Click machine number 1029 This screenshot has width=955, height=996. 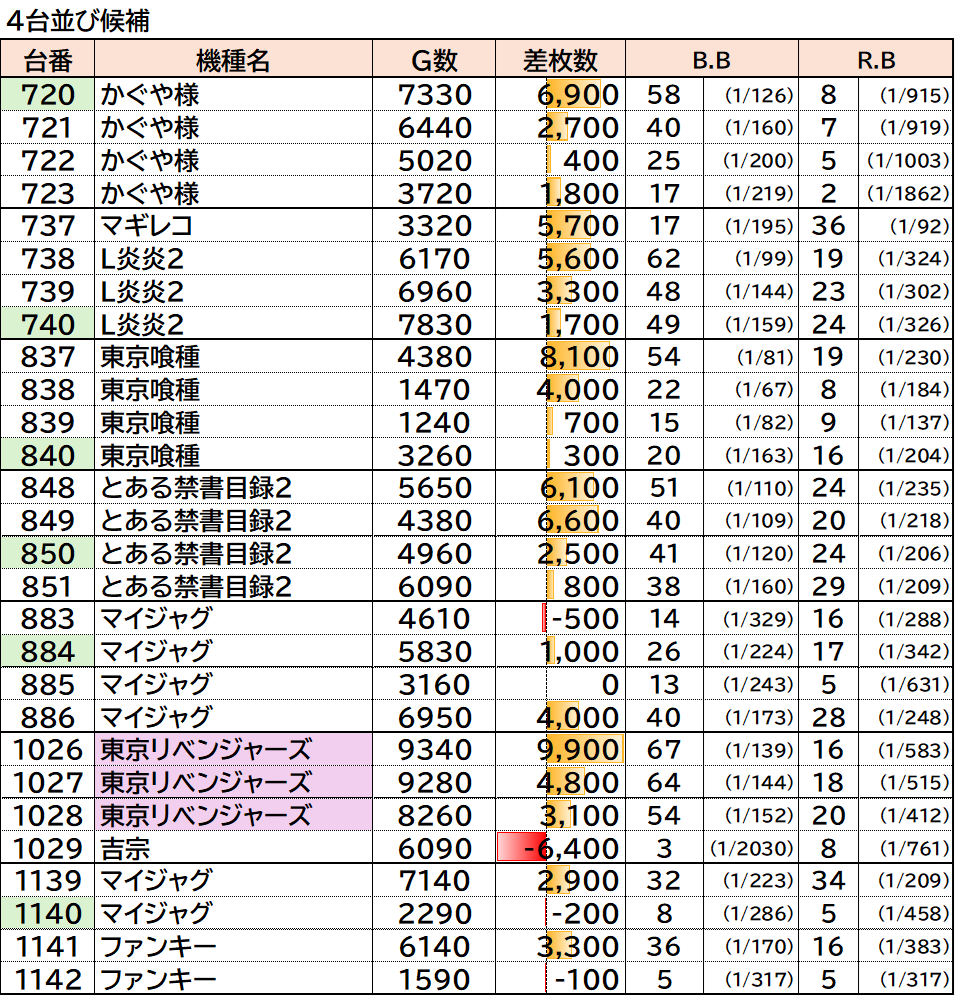[48, 849]
